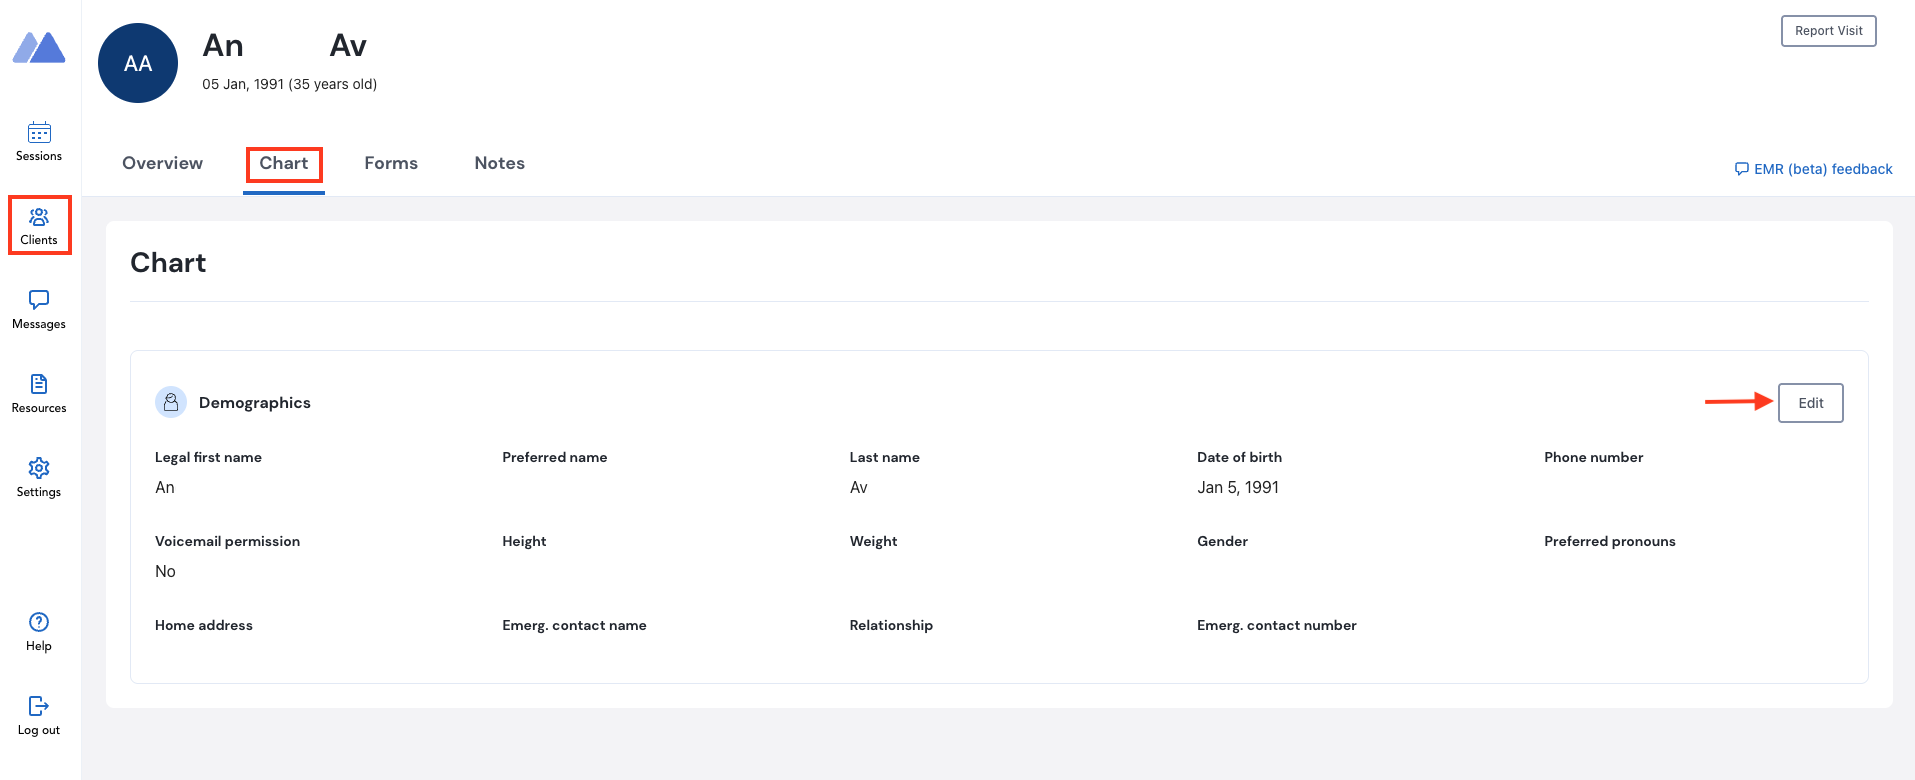Click the AA client avatar

point(138,63)
